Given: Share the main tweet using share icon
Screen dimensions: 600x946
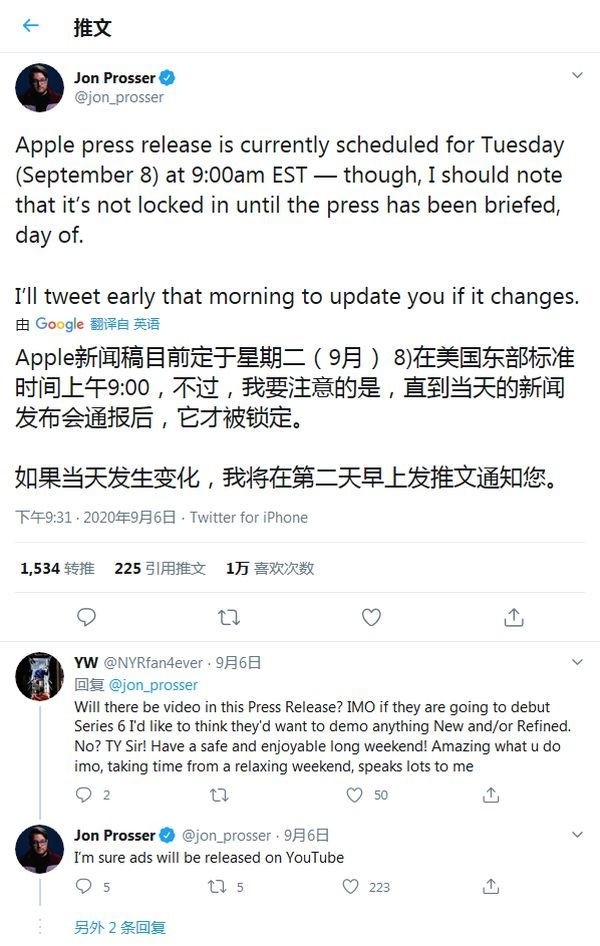Looking at the screenshot, I should point(513,617).
